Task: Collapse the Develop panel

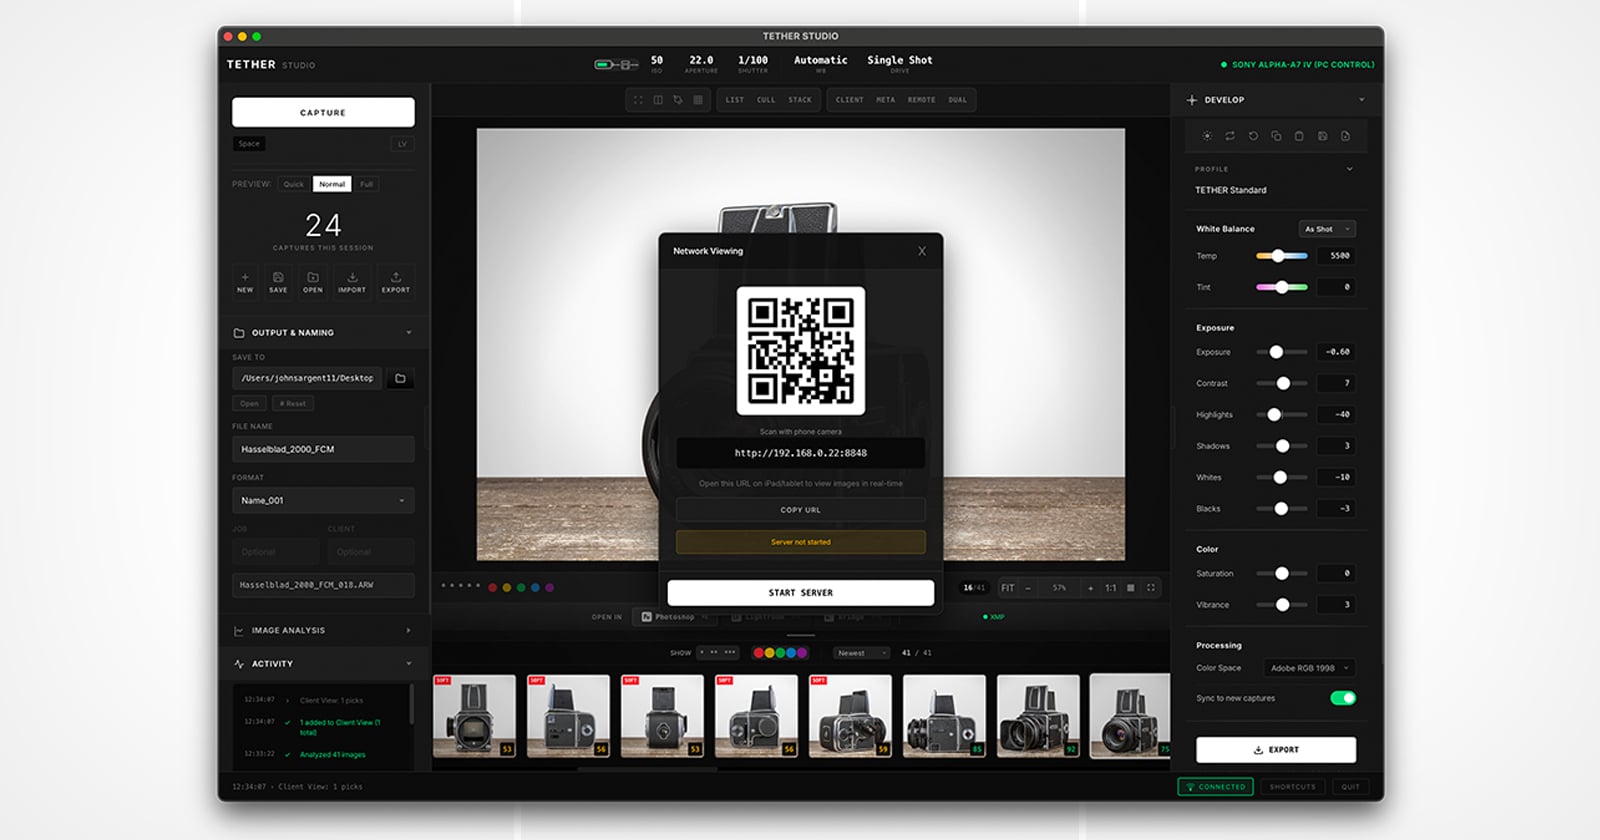Action: click(1361, 100)
